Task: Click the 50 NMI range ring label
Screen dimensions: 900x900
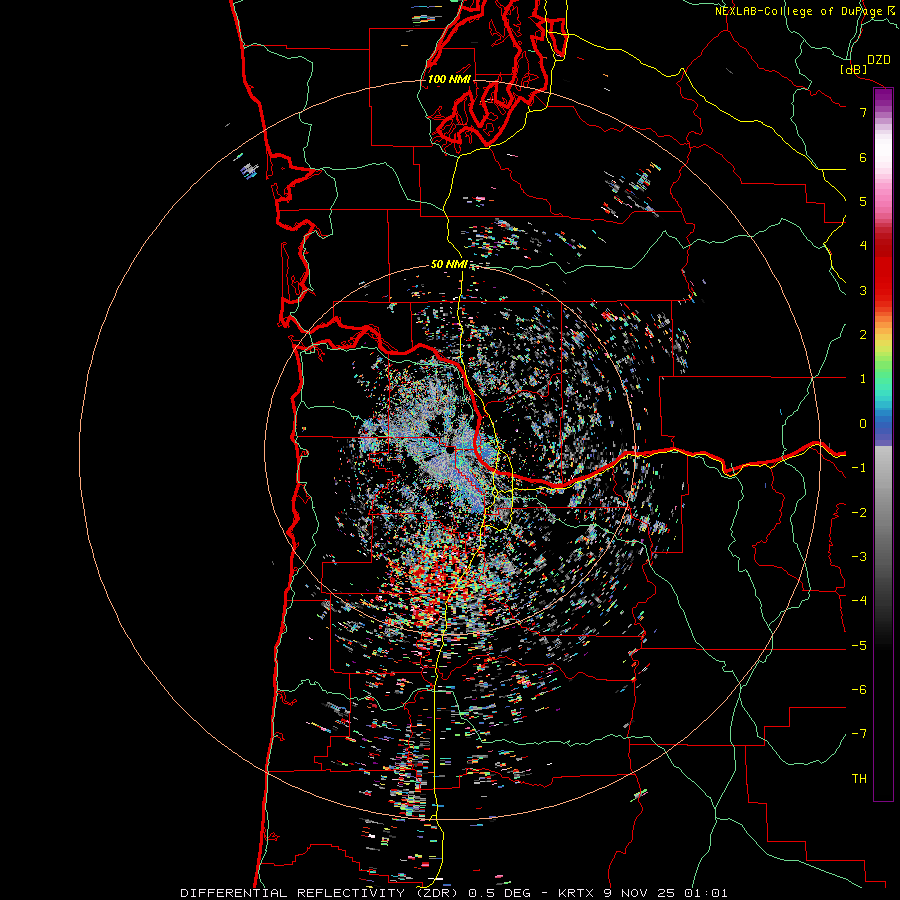Action: point(449,264)
